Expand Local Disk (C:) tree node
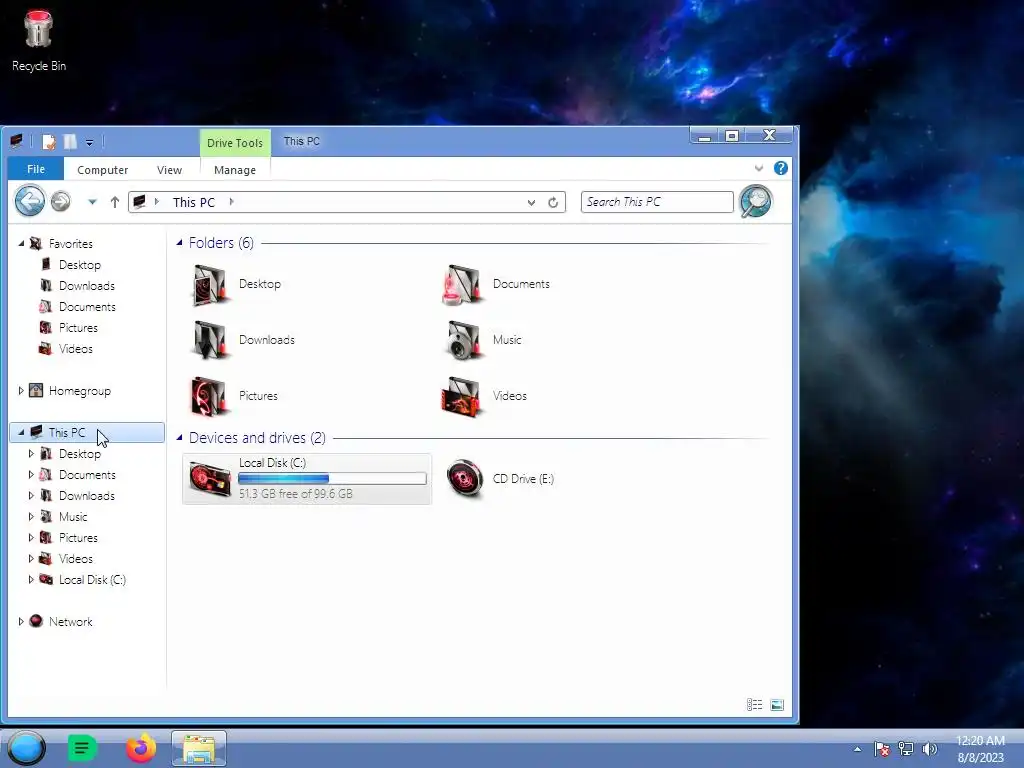The image size is (1024, 768). [x=31, y=579]
